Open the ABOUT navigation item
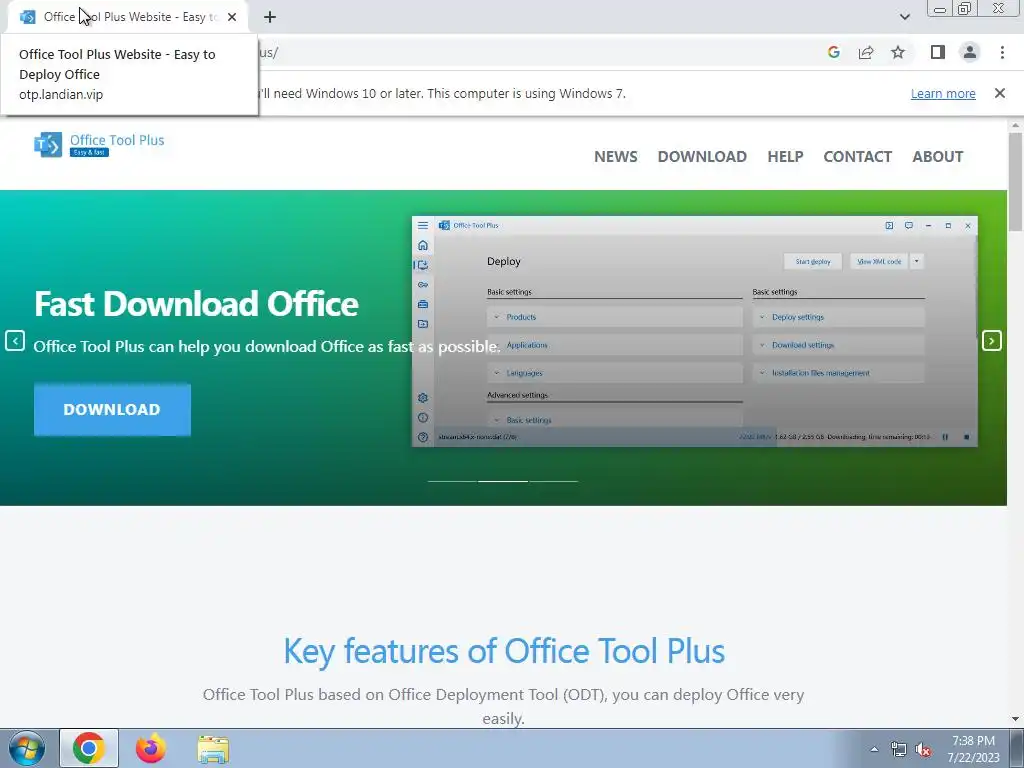 [x=938, y=157]
